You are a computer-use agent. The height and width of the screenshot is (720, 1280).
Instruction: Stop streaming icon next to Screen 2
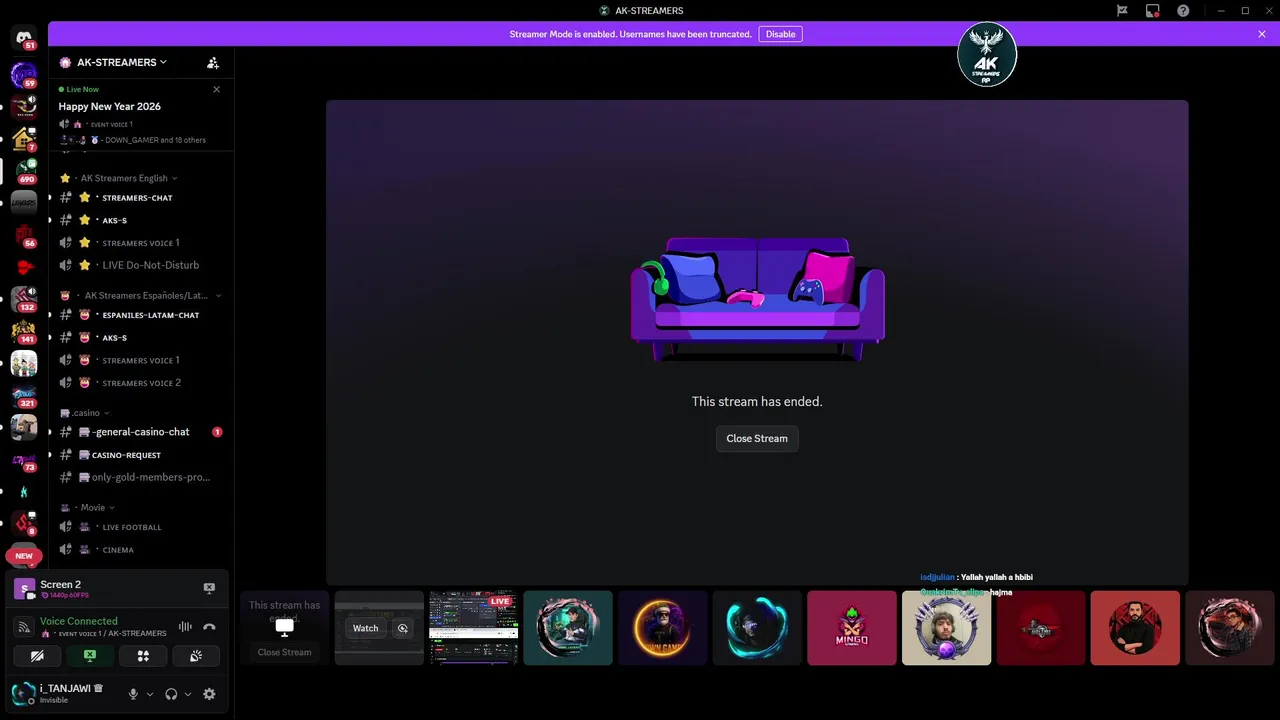coord(209,588)
